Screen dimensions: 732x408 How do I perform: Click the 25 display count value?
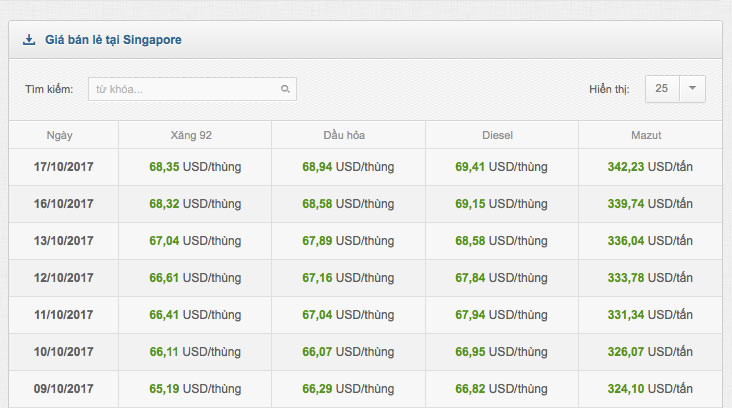click(x=662, y=89)
